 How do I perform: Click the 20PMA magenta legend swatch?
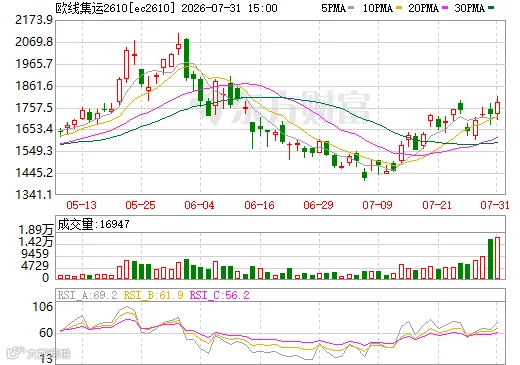pyautogui.click(x=445, y=8)
